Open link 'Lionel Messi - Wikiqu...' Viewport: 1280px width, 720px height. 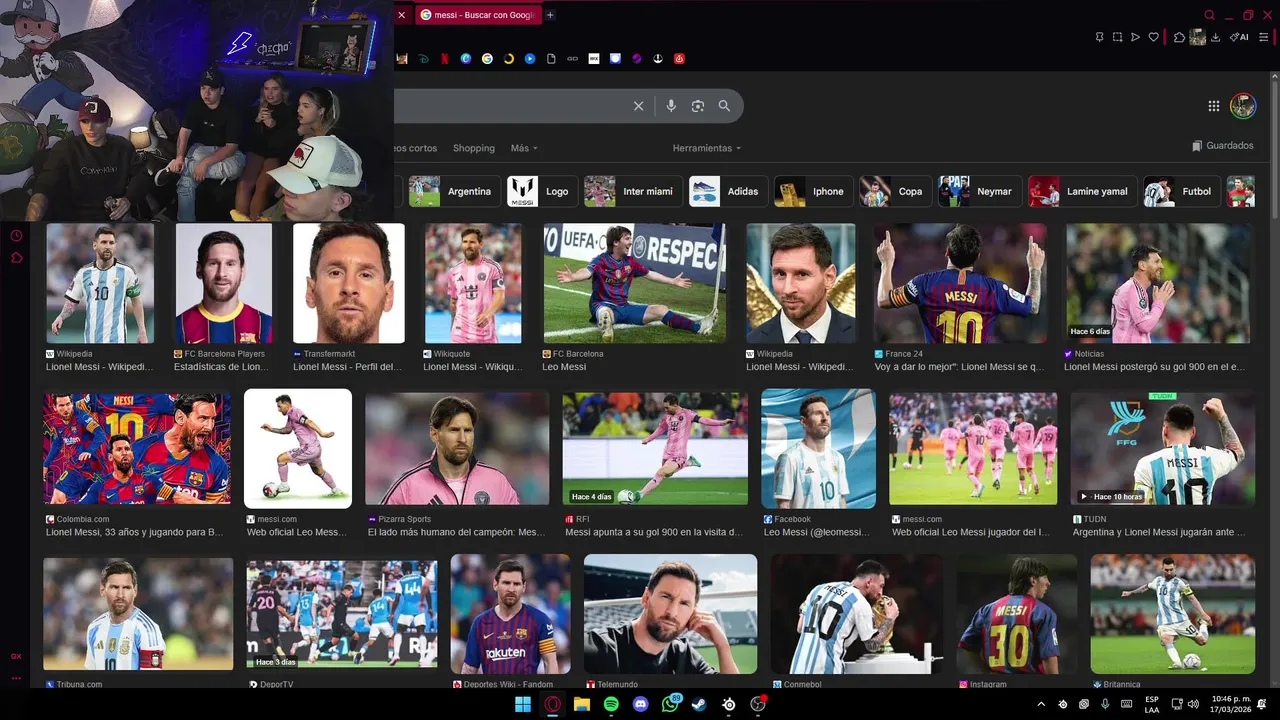(x=473, y=367)
